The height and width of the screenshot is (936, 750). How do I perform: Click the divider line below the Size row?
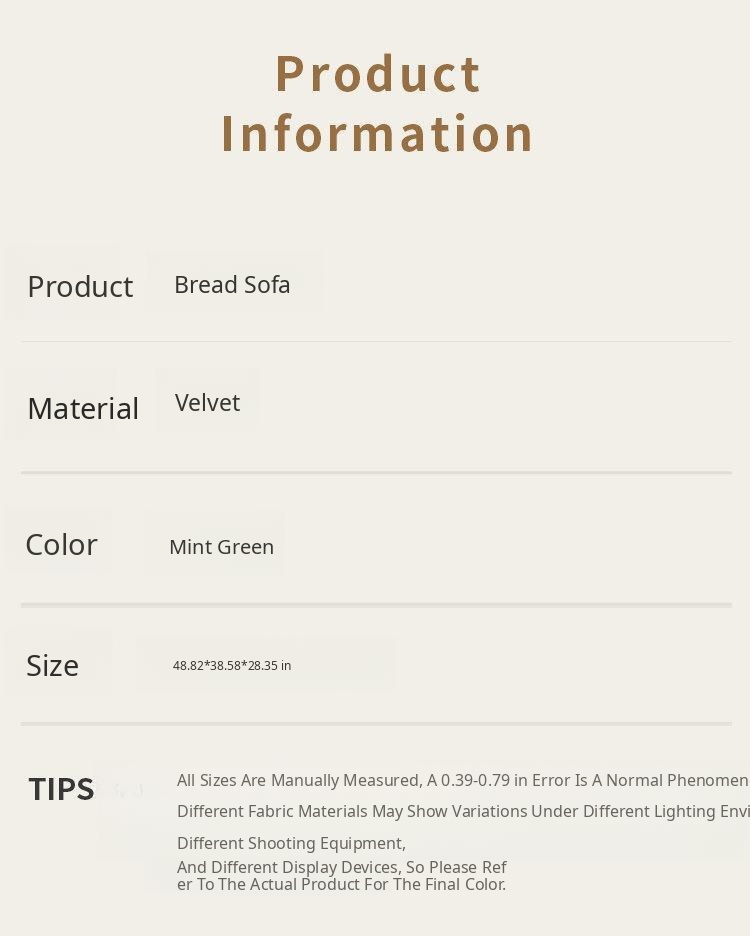tap(376, 723)
